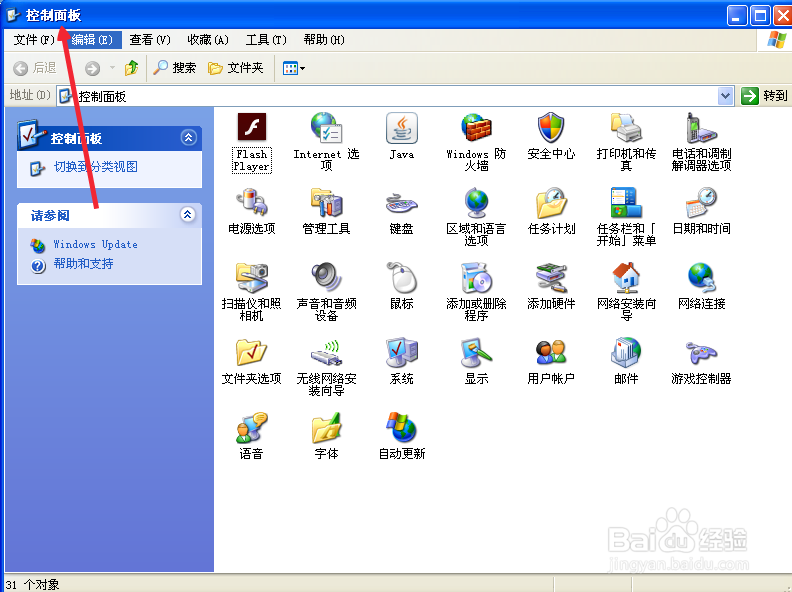
Task: Open 电源选项 icon
Action: coord(252,202)
